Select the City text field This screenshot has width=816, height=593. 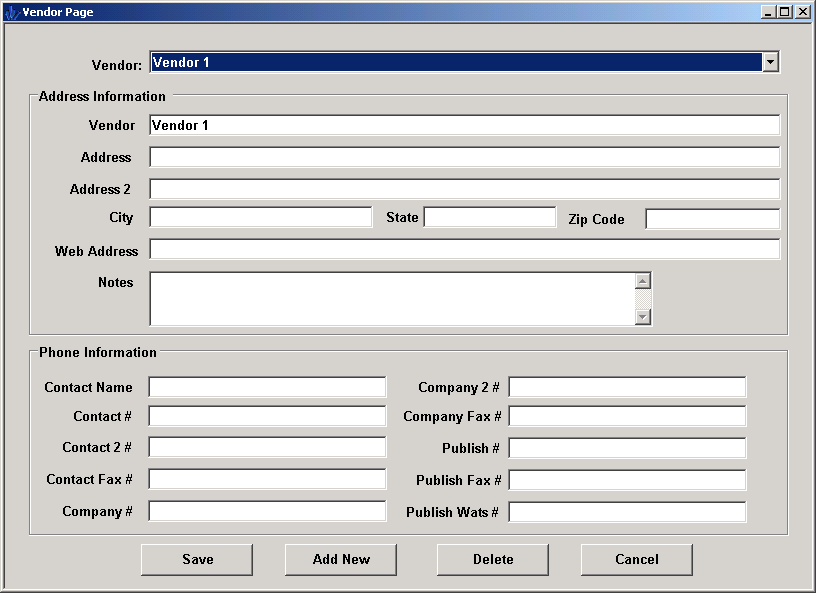260,218
